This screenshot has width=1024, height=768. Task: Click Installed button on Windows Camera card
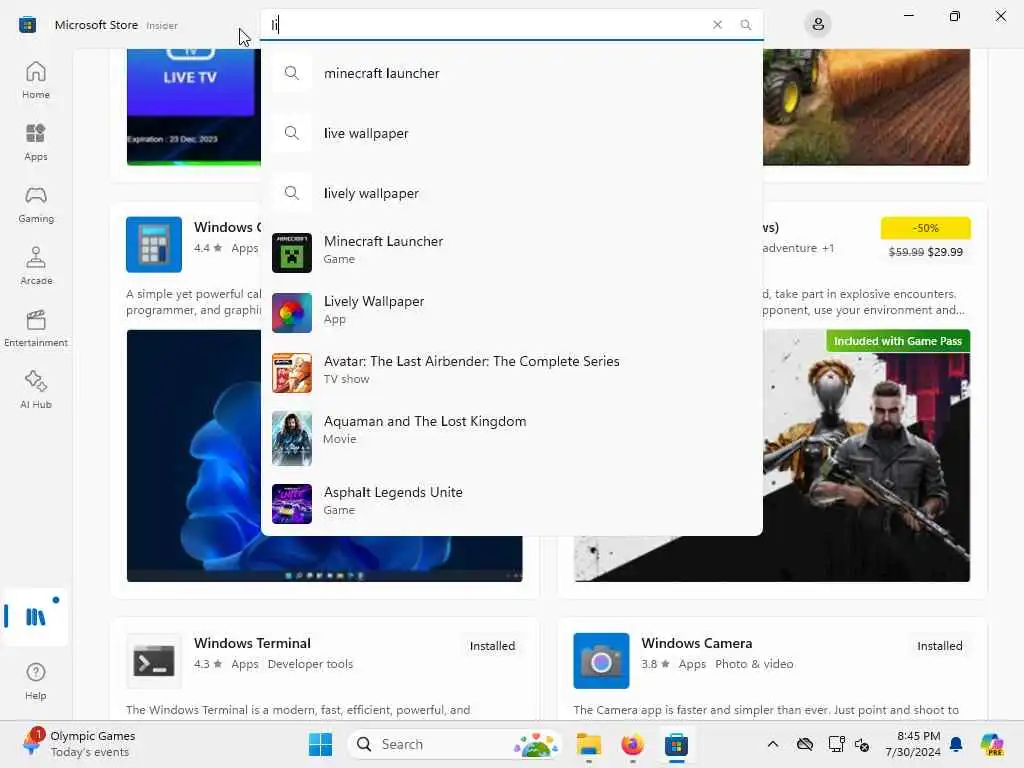[940, 646]
